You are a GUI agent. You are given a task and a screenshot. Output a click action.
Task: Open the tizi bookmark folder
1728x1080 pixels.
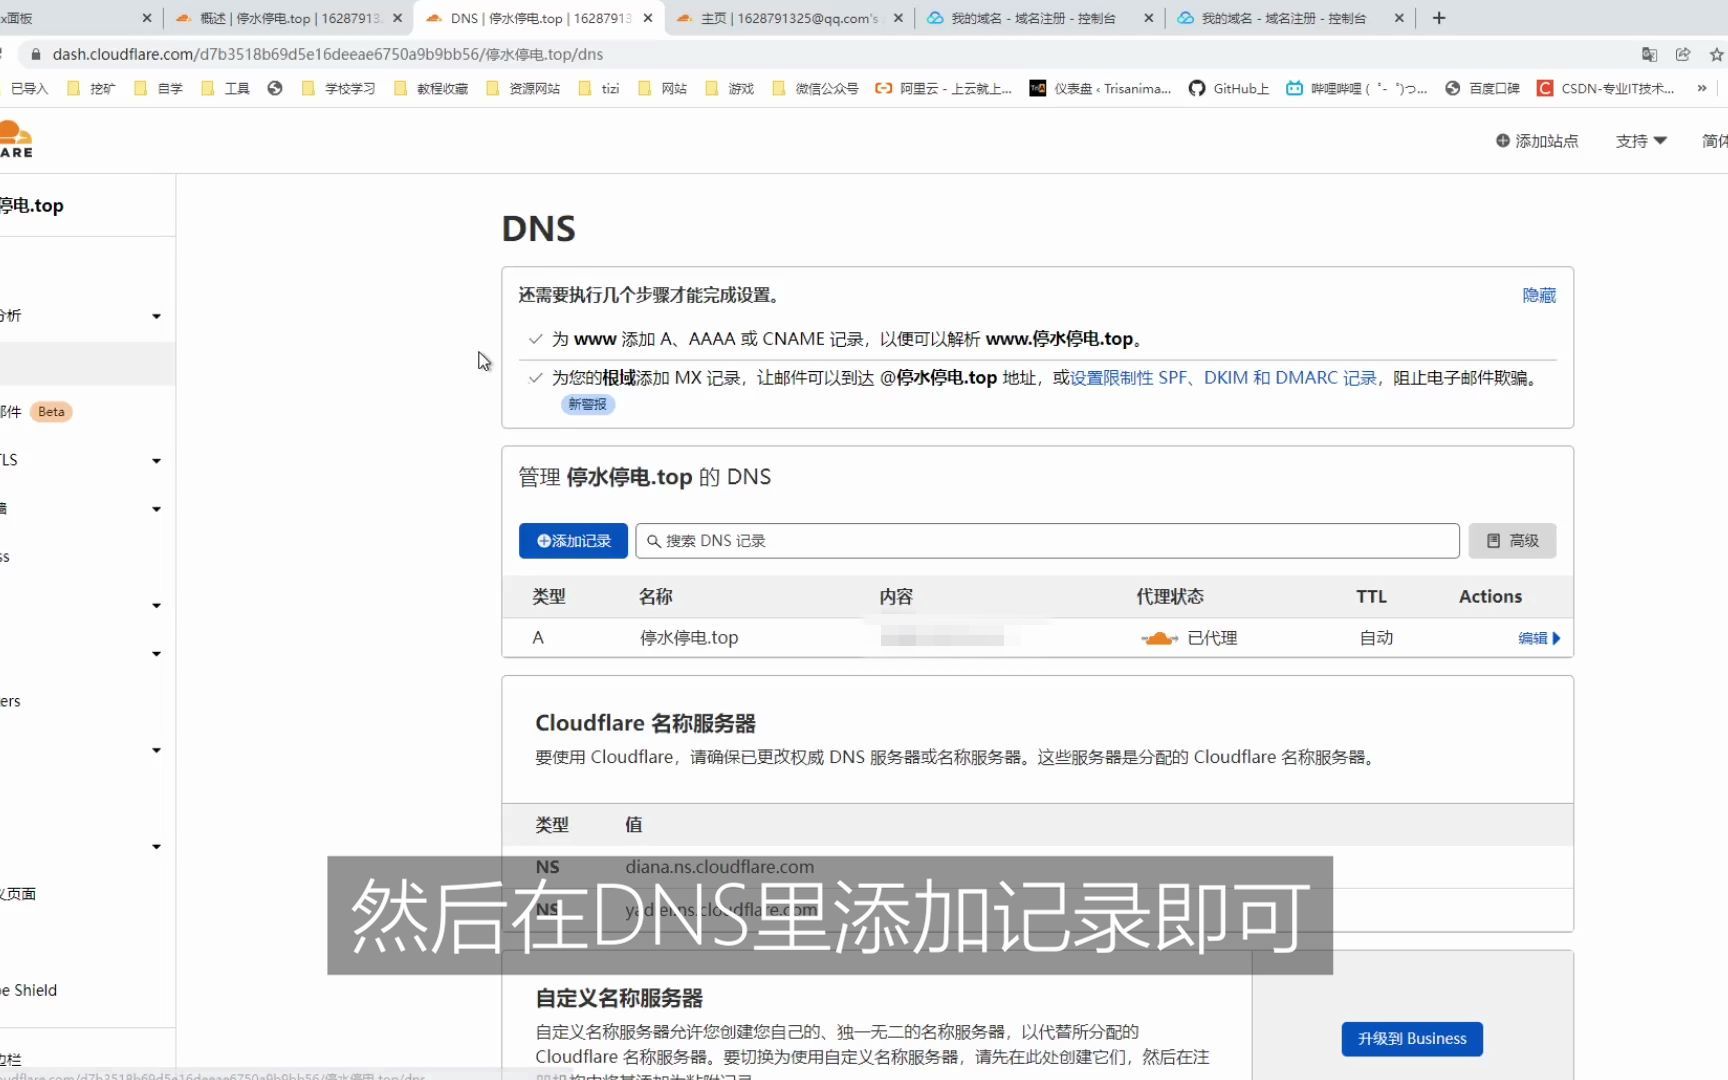tap(599, 88)
